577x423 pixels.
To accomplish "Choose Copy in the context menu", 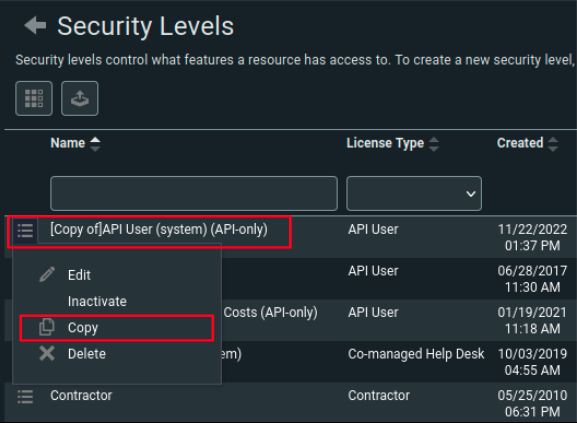I will coord(83,328).
